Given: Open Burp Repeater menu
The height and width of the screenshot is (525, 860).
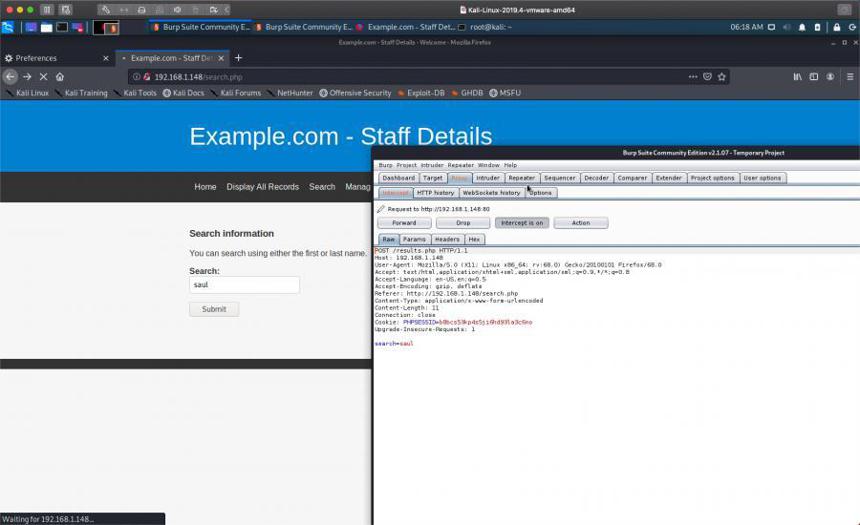Looking at the screenshot, I should [460, 165].
